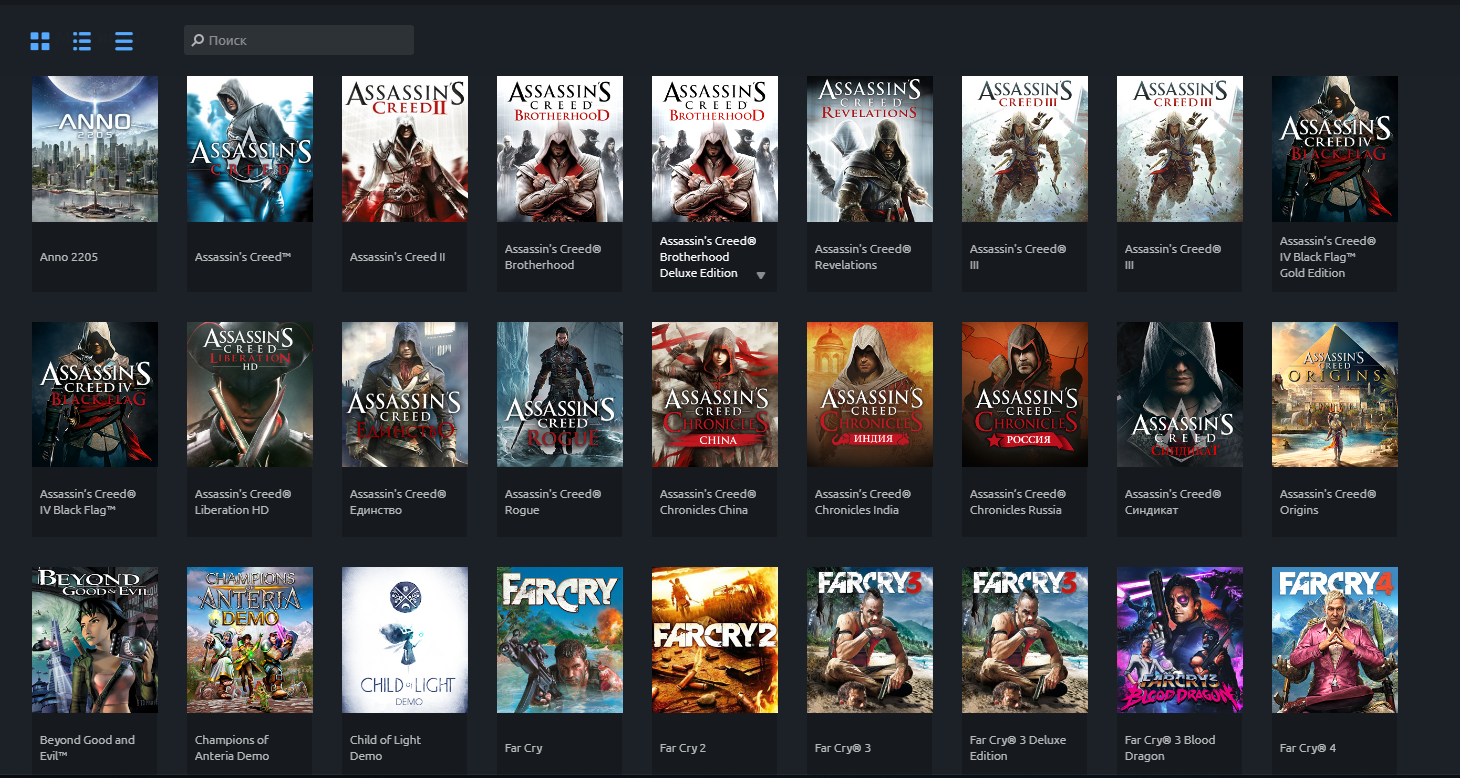1460x778 pixels.
Task: Click the Far Cry 2 title text
Action: pos(683,748)
